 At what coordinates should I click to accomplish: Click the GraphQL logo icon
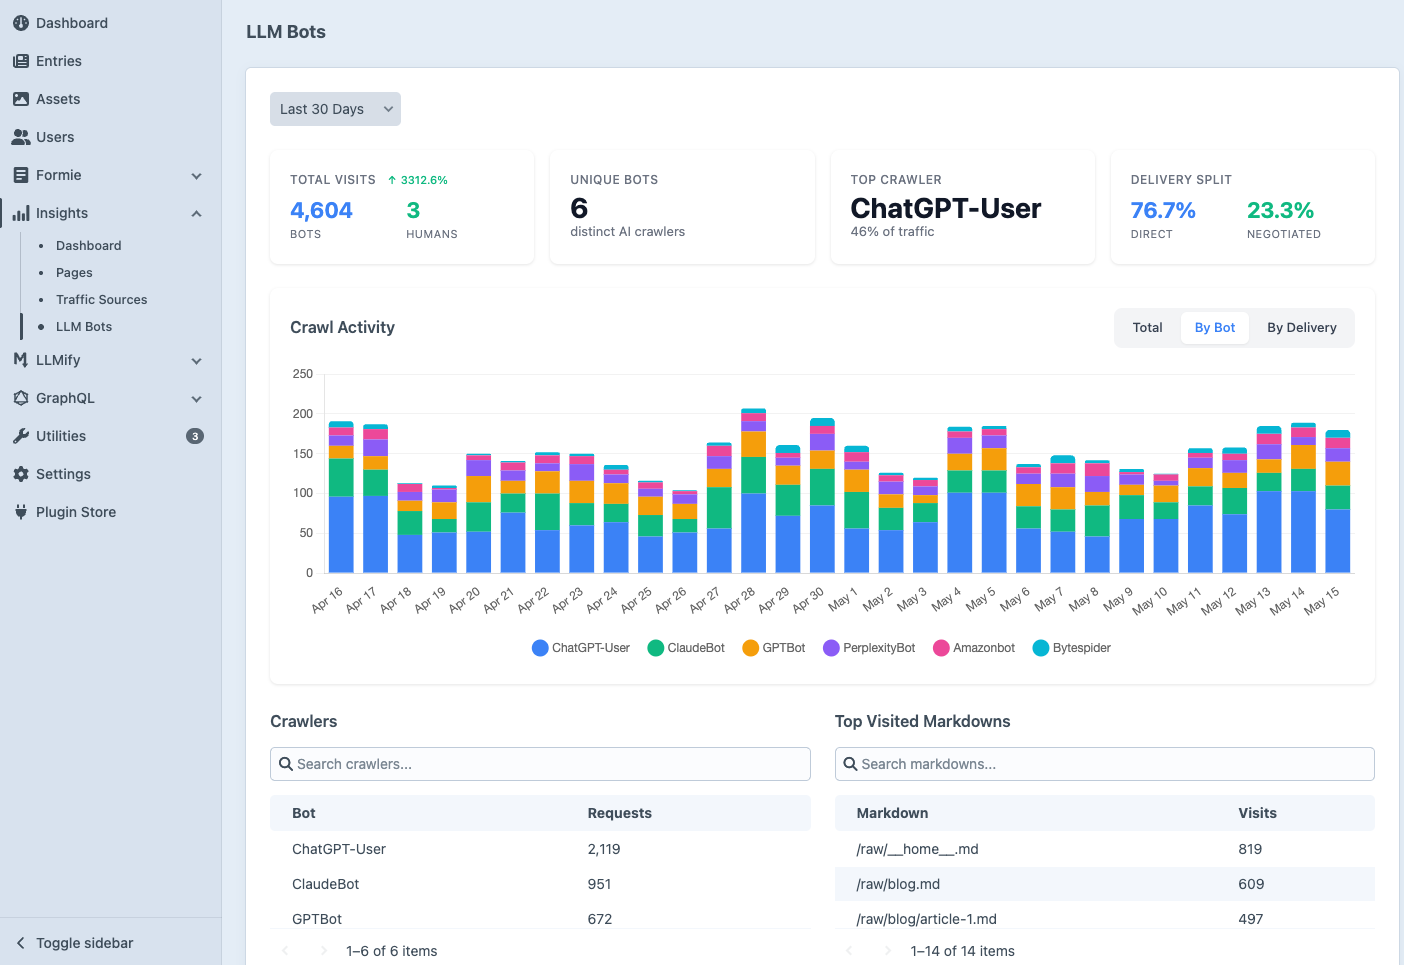(21, 398)
